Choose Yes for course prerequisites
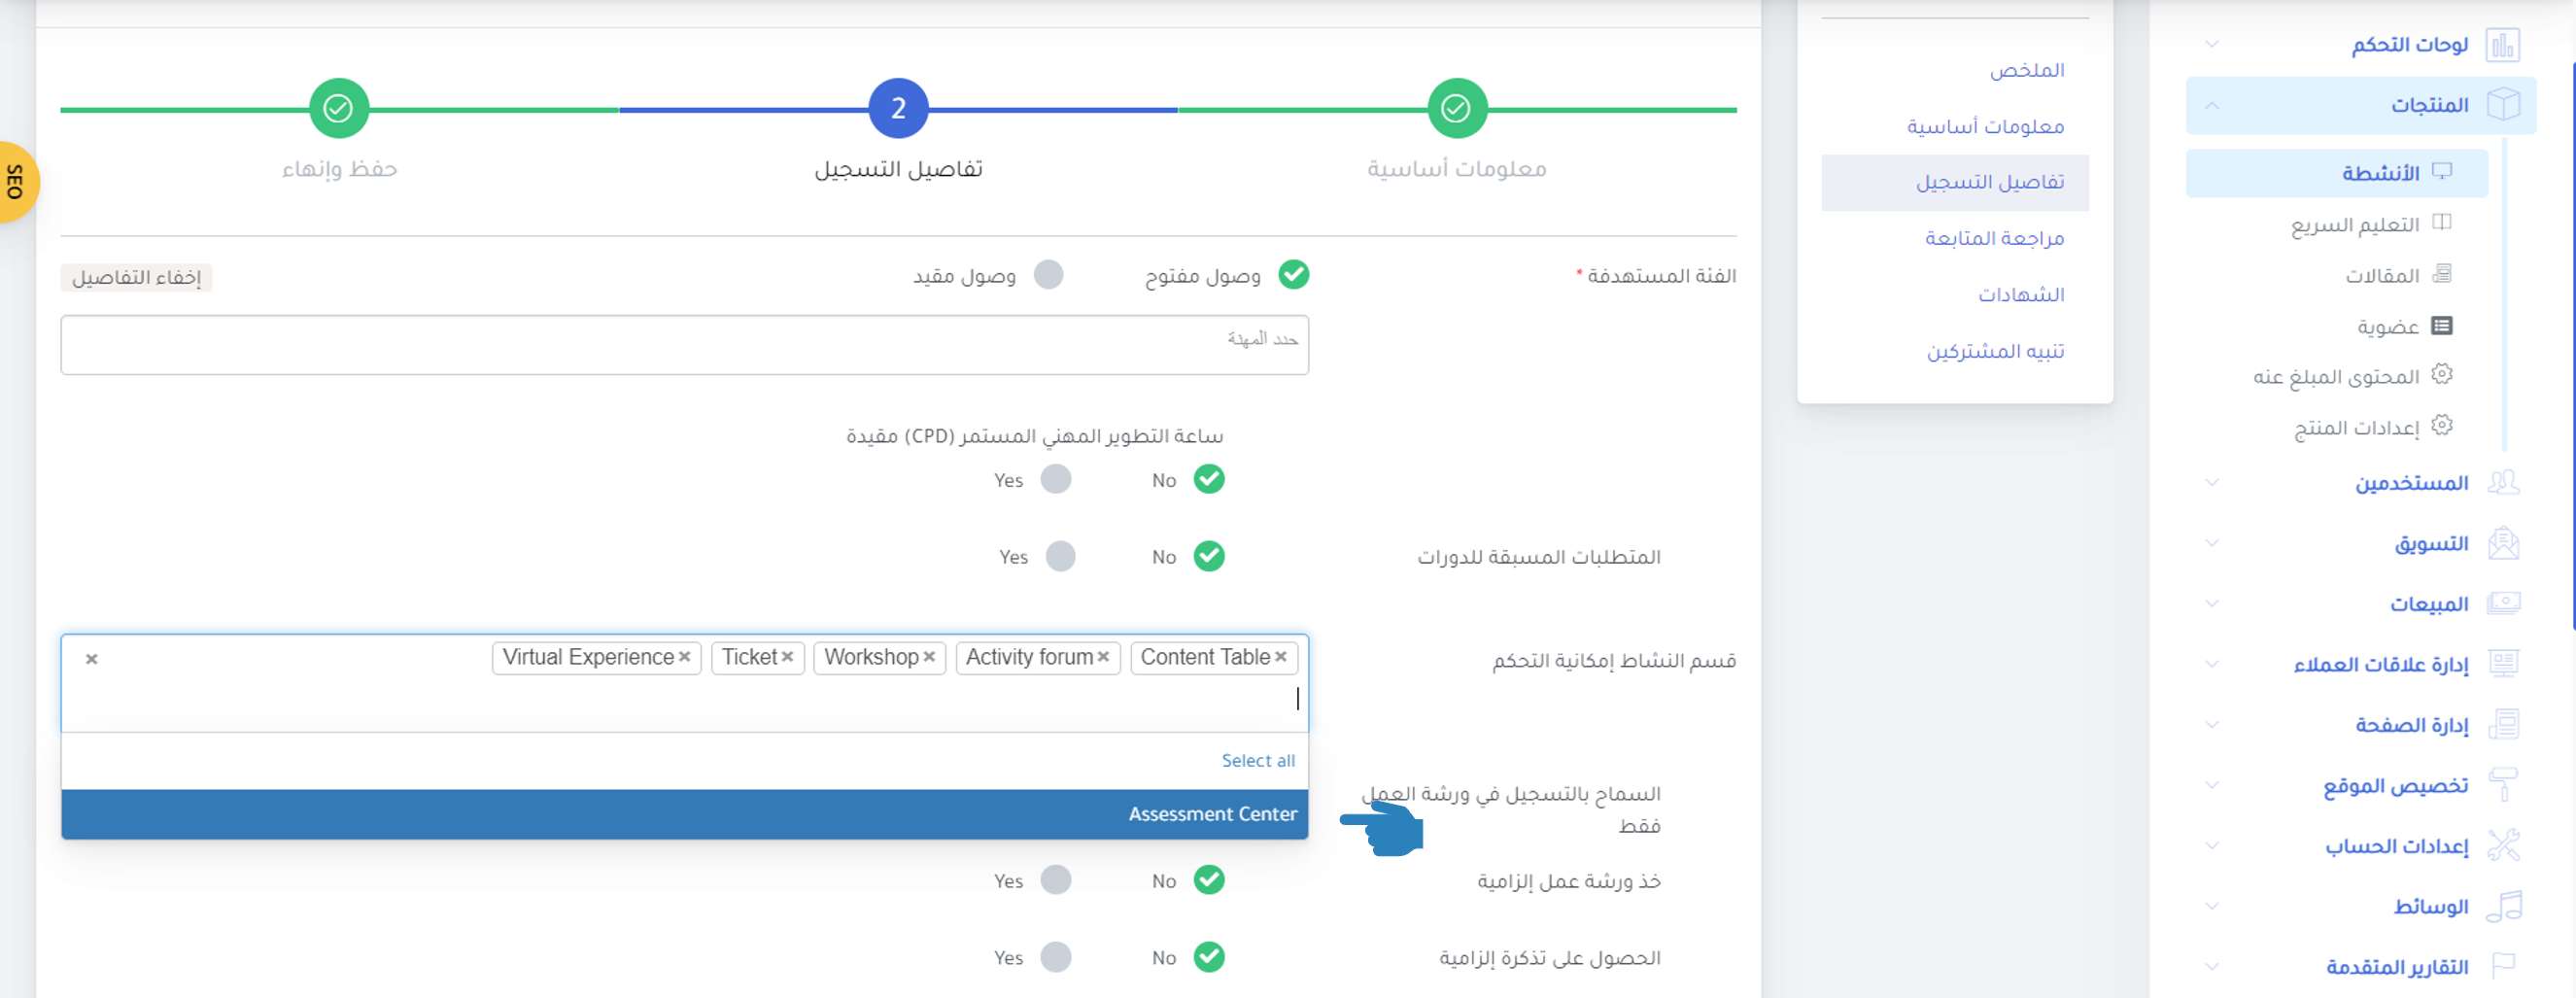The width and height of the screenshot is (2576, 998). pyautogui.click(x=1060, y=557)
